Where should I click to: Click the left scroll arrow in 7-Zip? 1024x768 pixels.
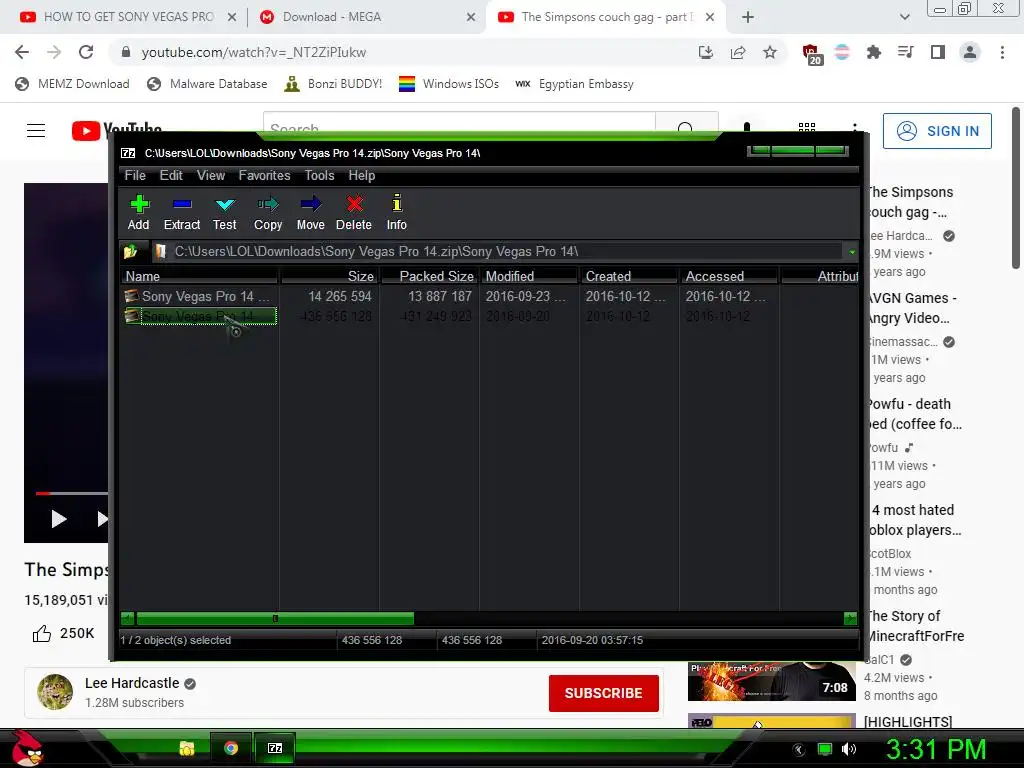(127, 618)
